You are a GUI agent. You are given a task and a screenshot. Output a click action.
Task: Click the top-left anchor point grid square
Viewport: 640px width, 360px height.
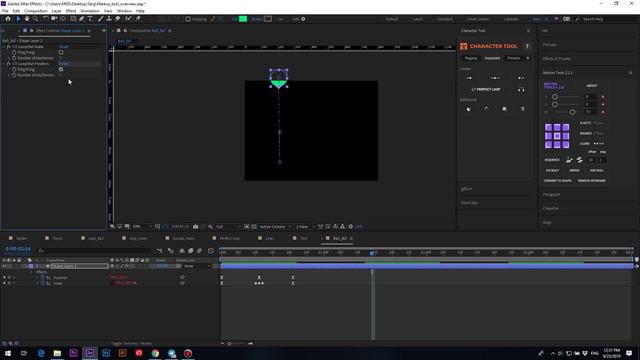[548, 127]
